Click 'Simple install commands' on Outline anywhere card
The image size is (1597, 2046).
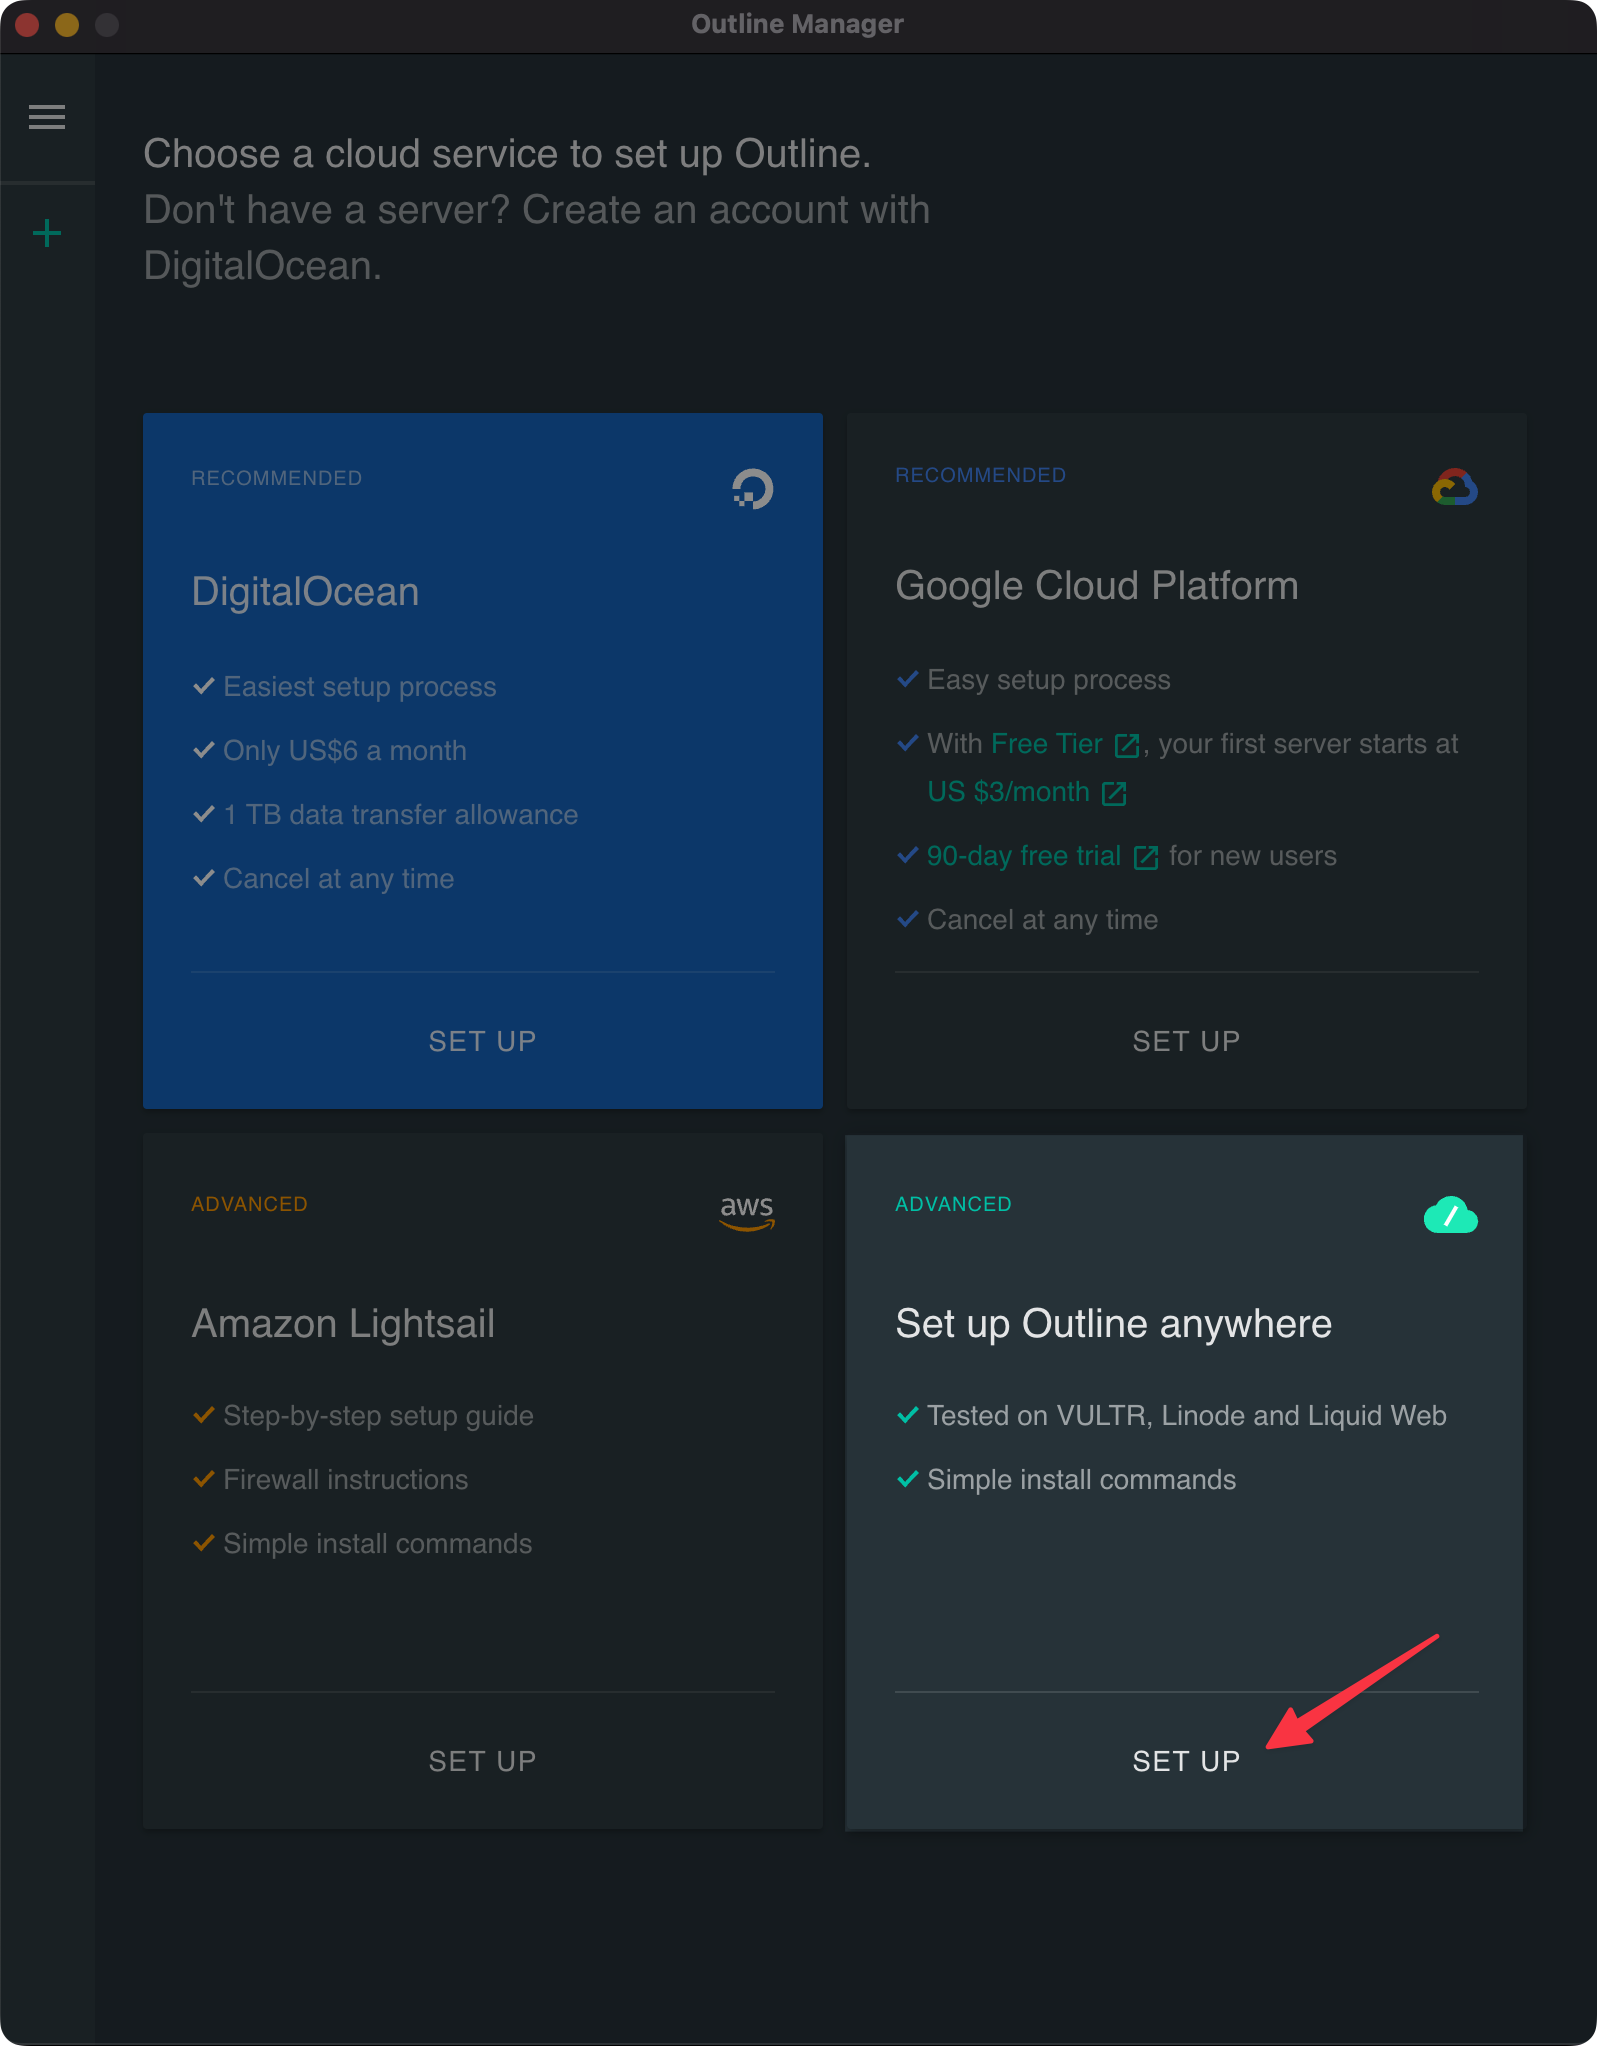(1082, 1480)
